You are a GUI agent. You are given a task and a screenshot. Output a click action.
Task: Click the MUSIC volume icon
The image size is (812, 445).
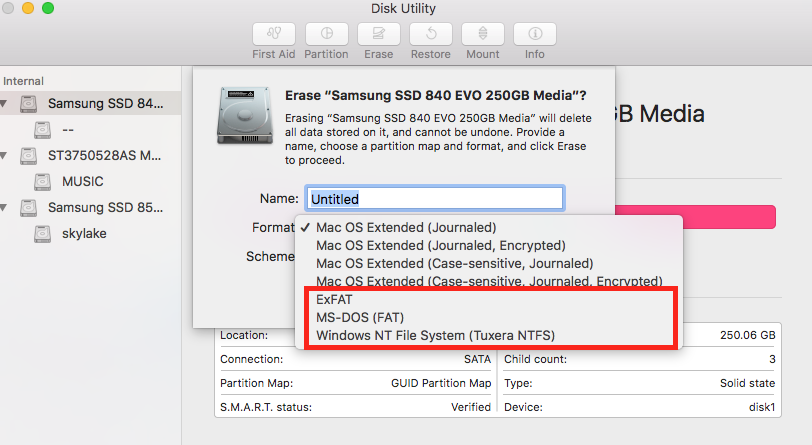coord(42,181)
